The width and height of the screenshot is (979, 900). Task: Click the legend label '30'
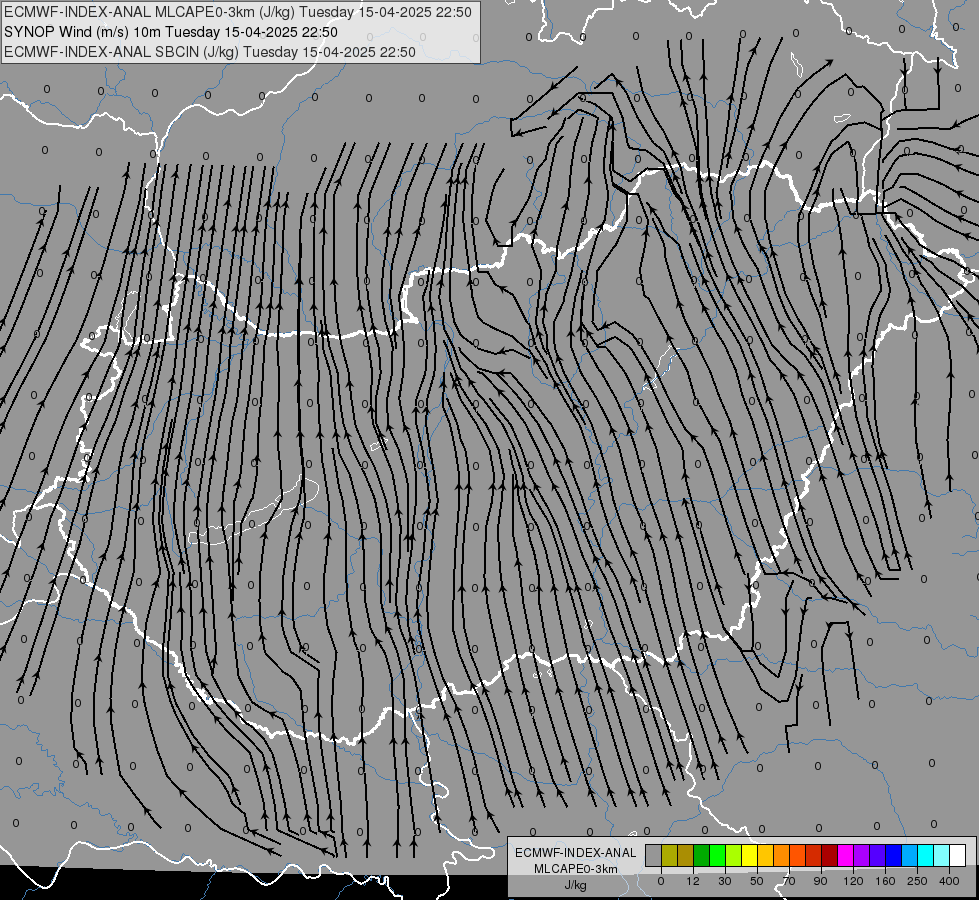click(x=725, y=881)
